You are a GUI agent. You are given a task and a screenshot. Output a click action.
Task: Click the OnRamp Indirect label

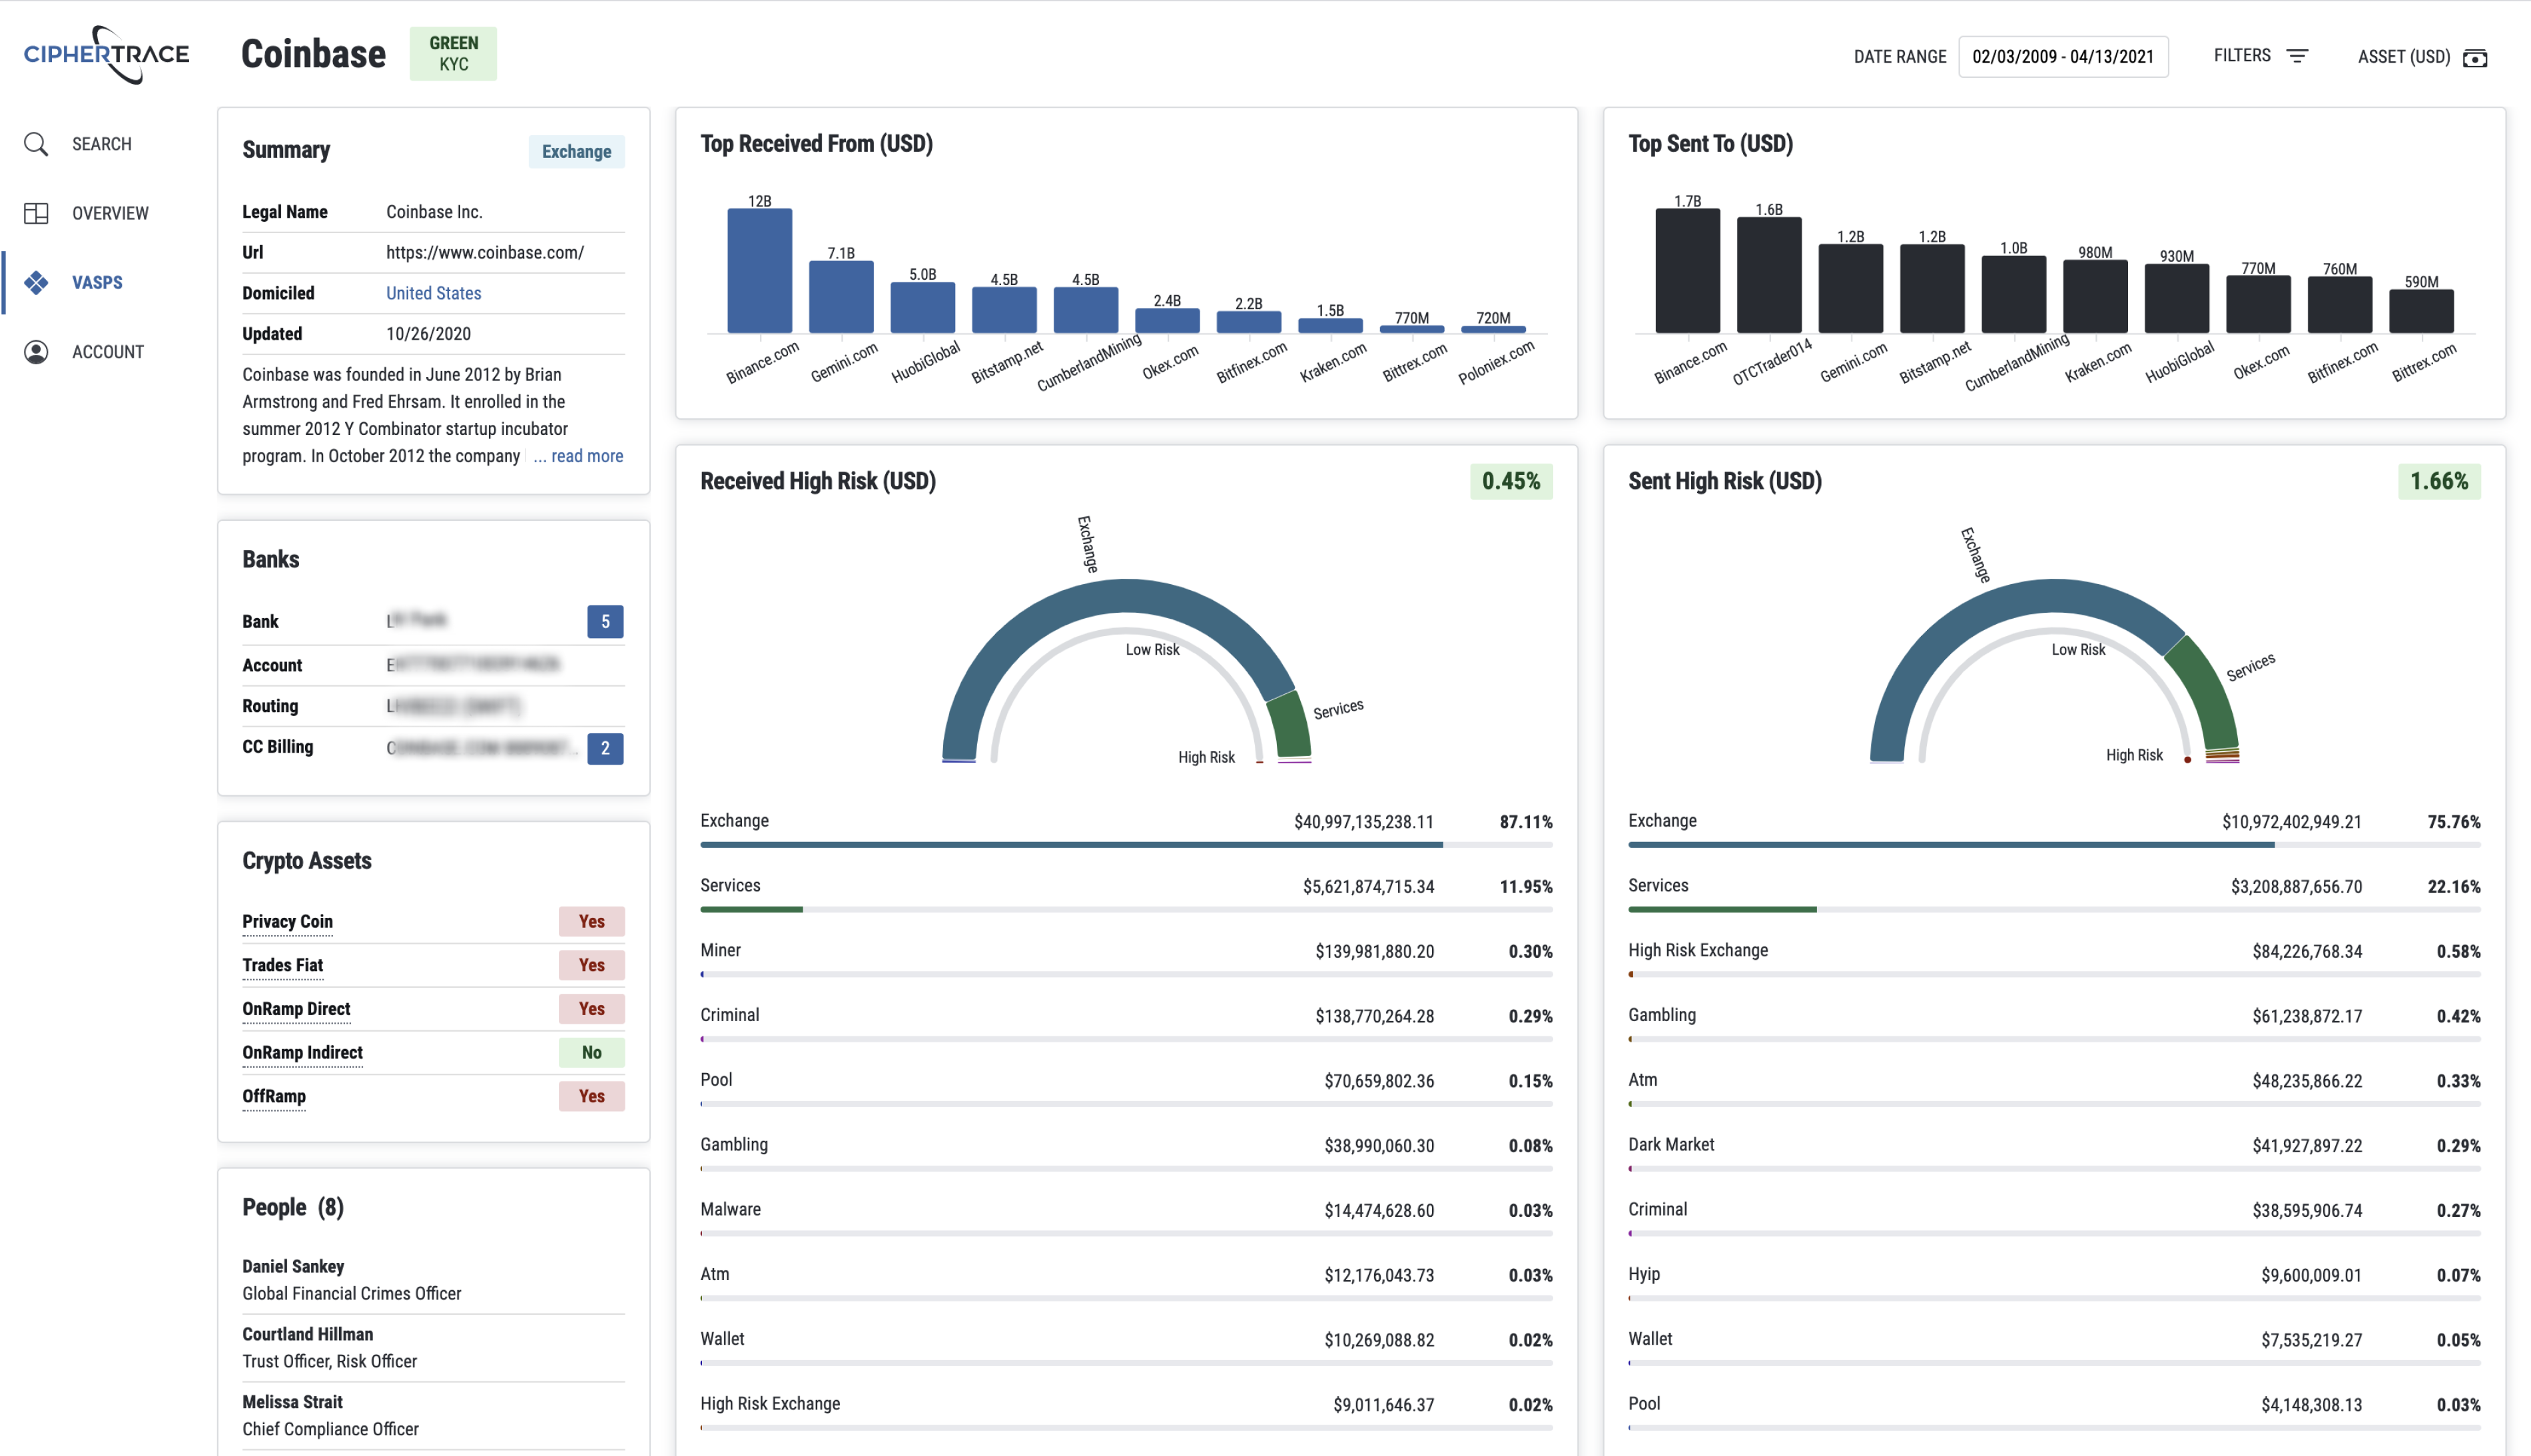[x=303, y=1053]
